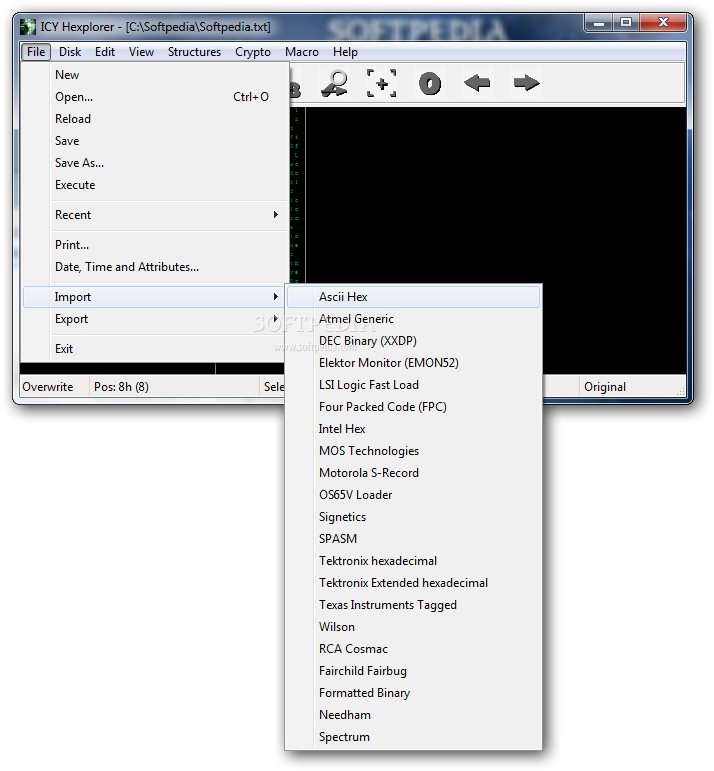Screen dimensions: 714x771
Task: Import as Texas Instruments Tagged
Action: coord(414,605)
